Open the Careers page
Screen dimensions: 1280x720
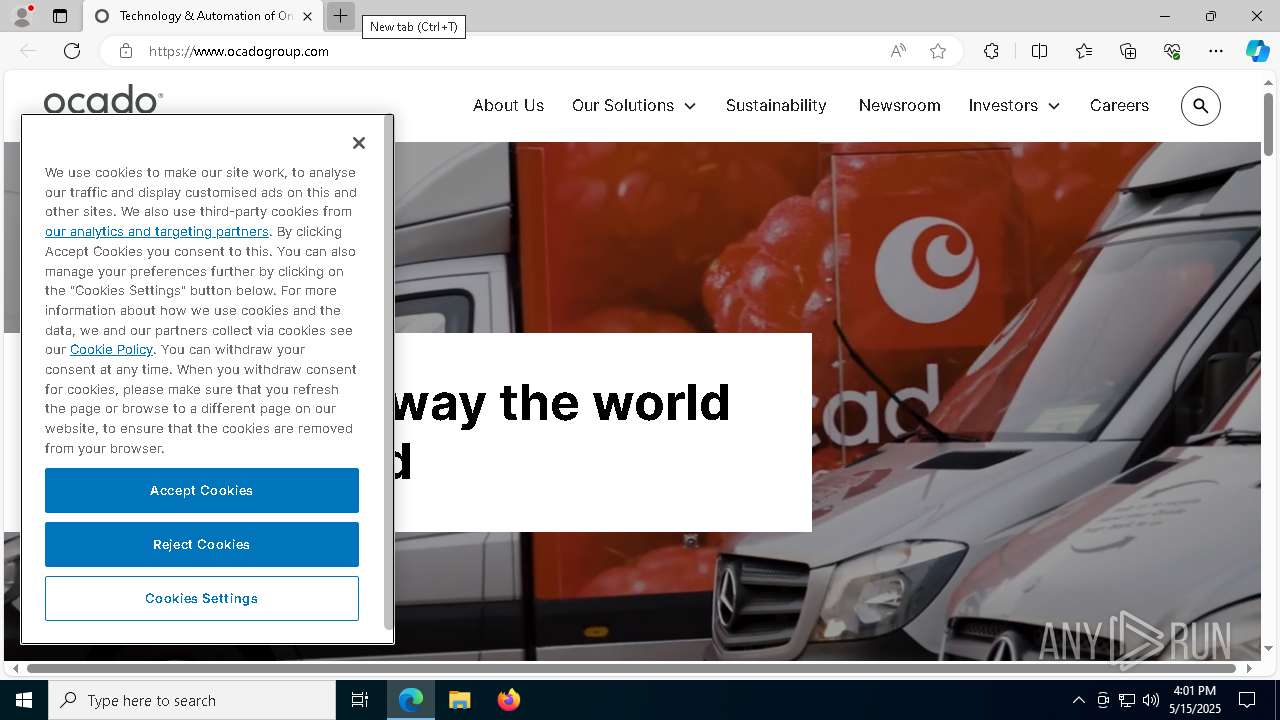(1119, 105)
